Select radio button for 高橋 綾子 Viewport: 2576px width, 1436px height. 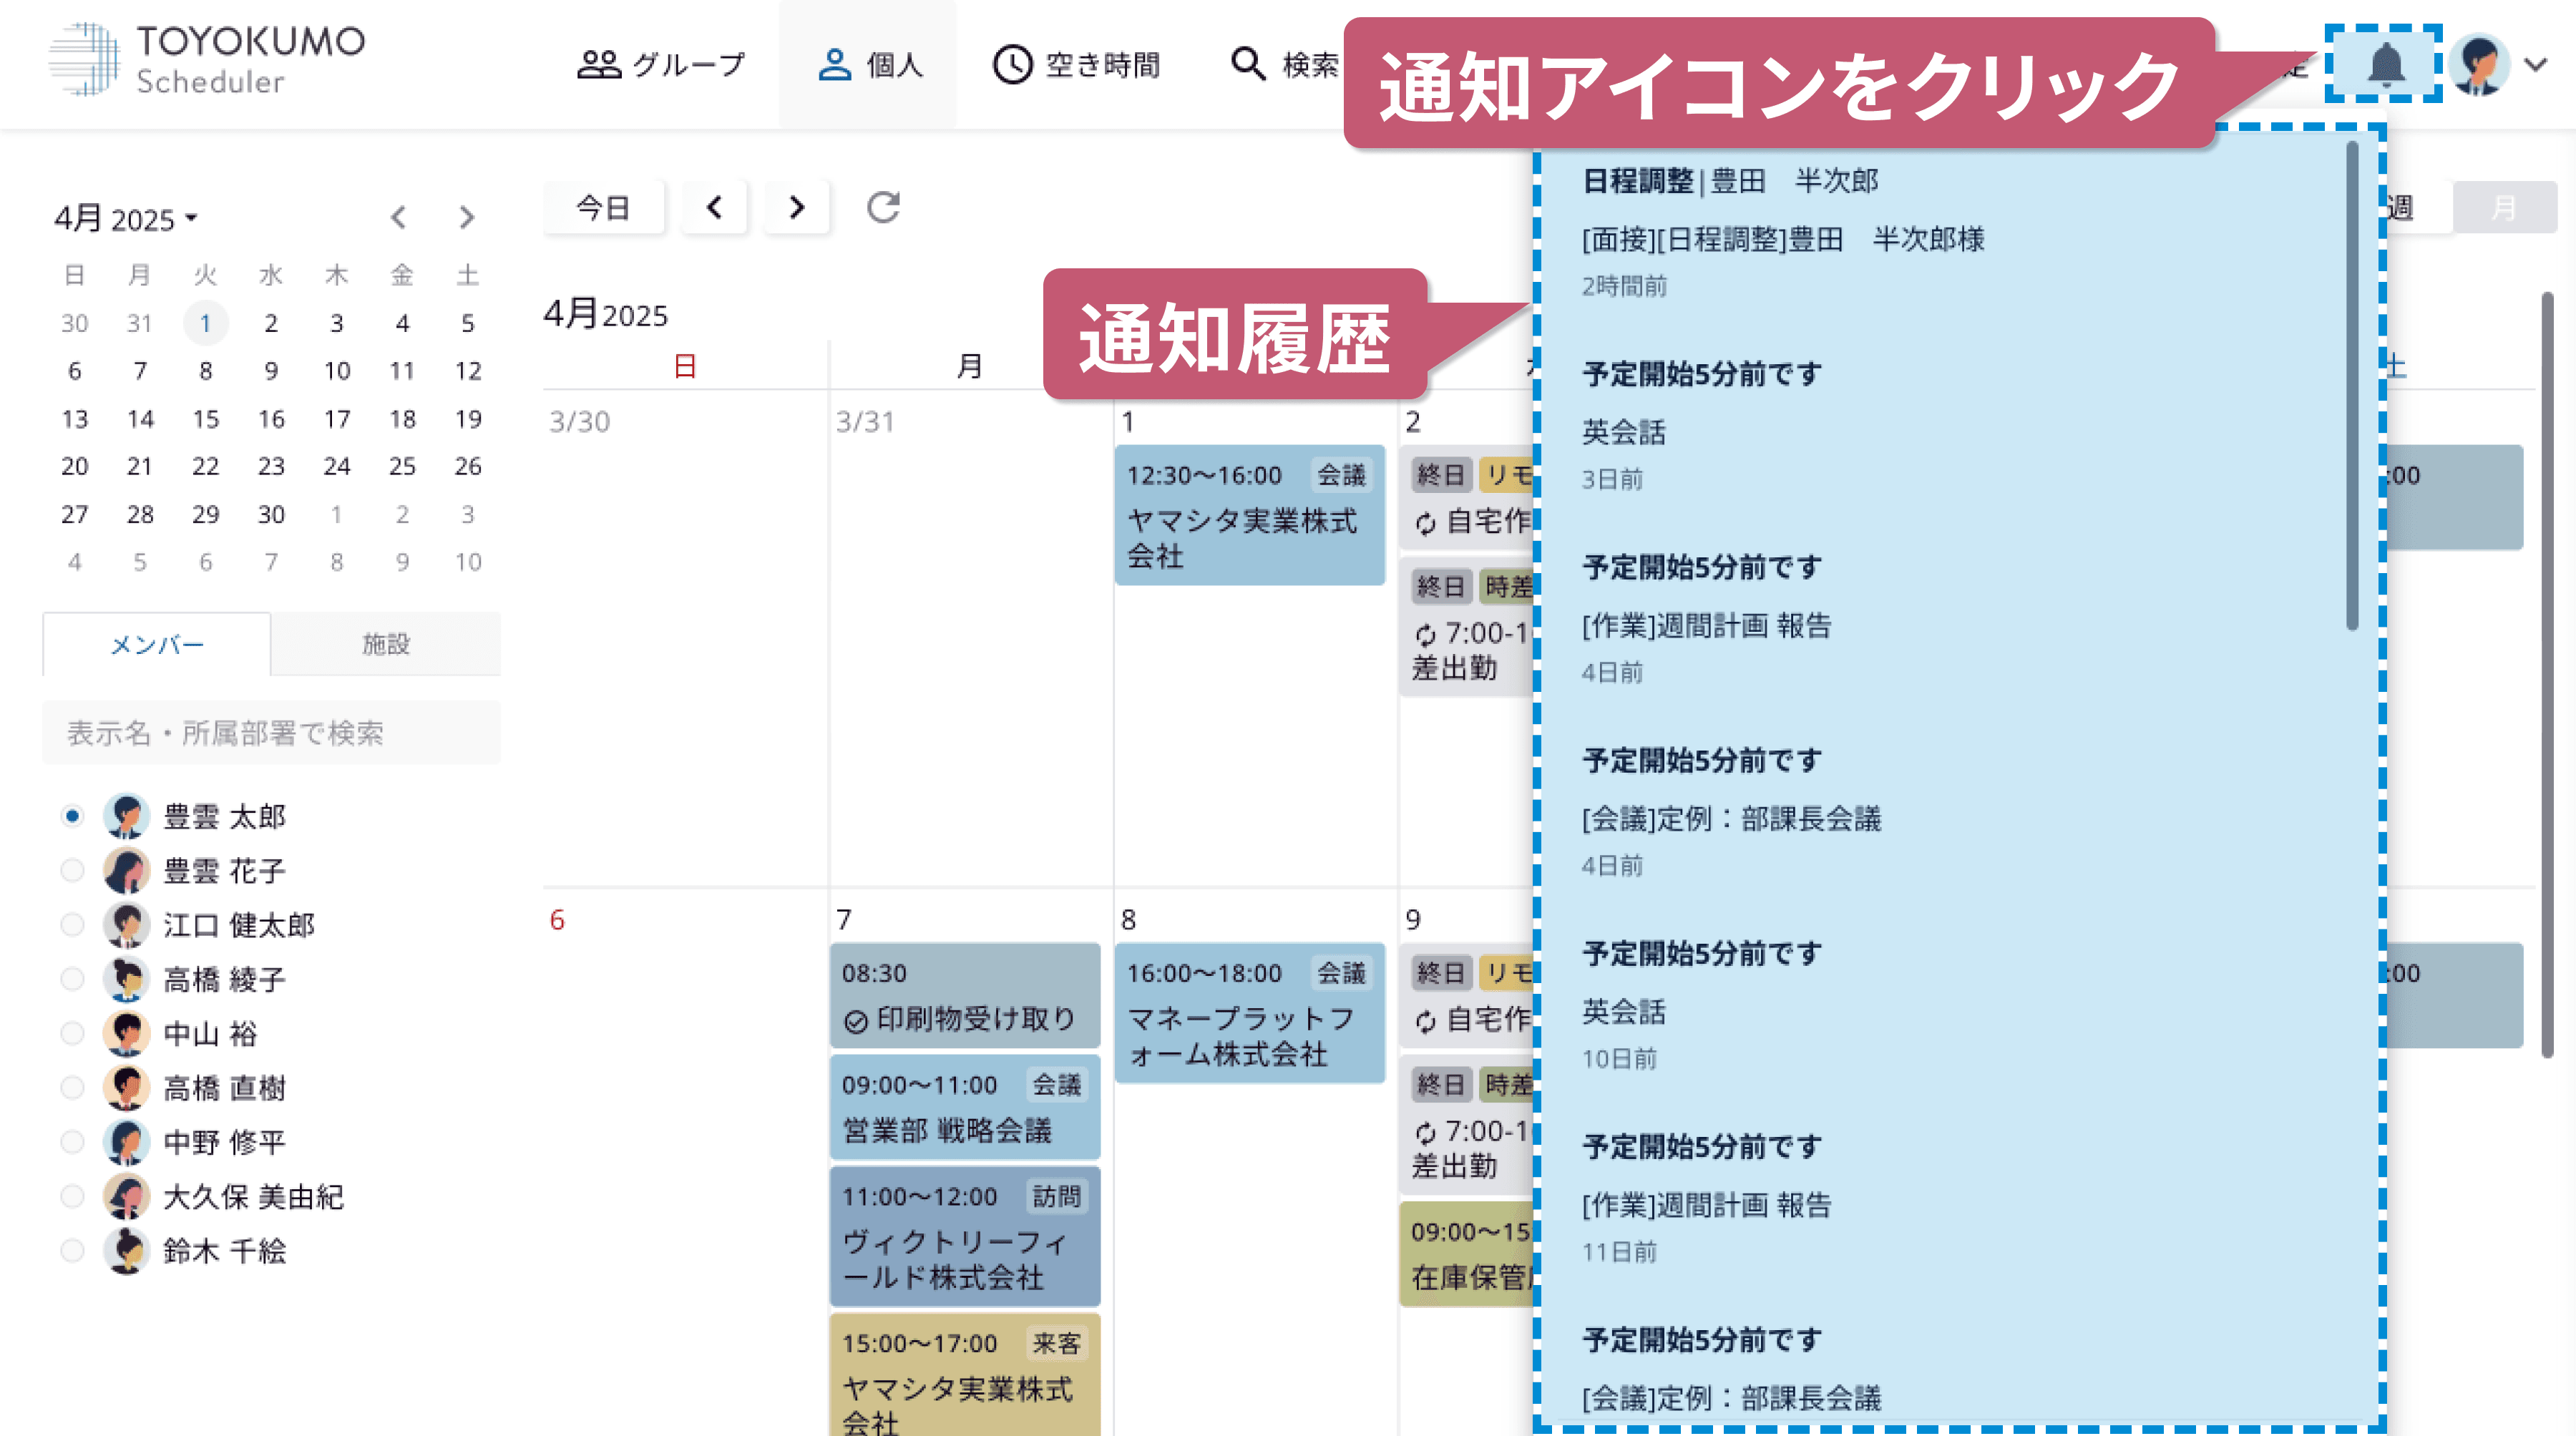[72, 978]
